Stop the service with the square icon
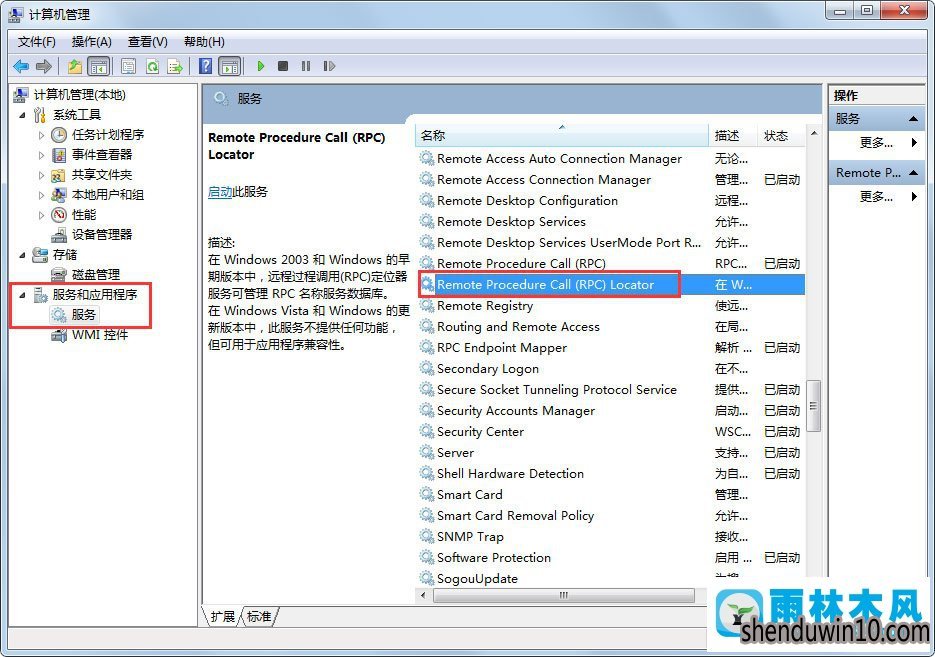Viewport: 935px width, 657px height. coord(283,66)
